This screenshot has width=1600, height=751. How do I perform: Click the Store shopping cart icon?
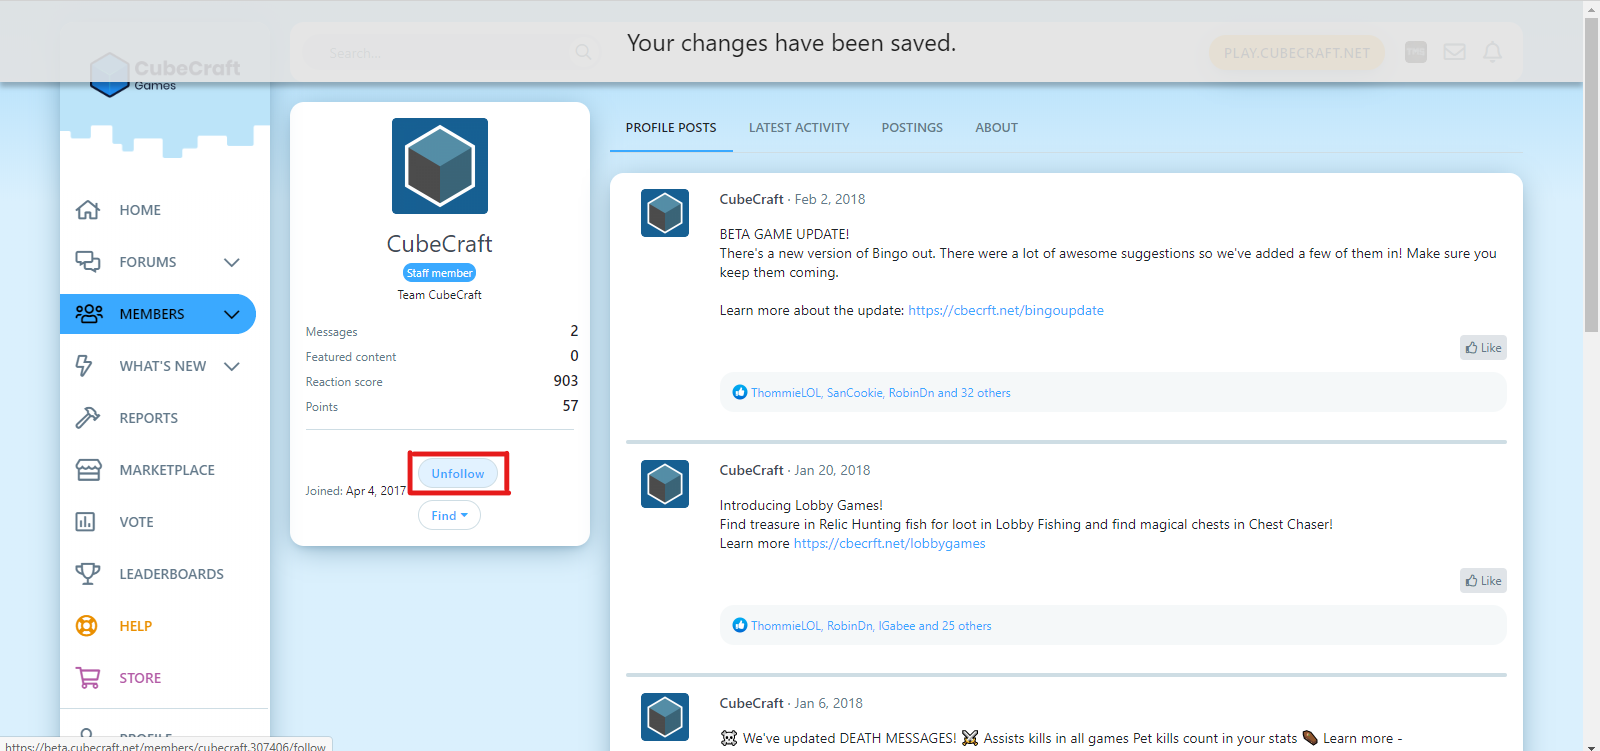[x=88, y=678]
